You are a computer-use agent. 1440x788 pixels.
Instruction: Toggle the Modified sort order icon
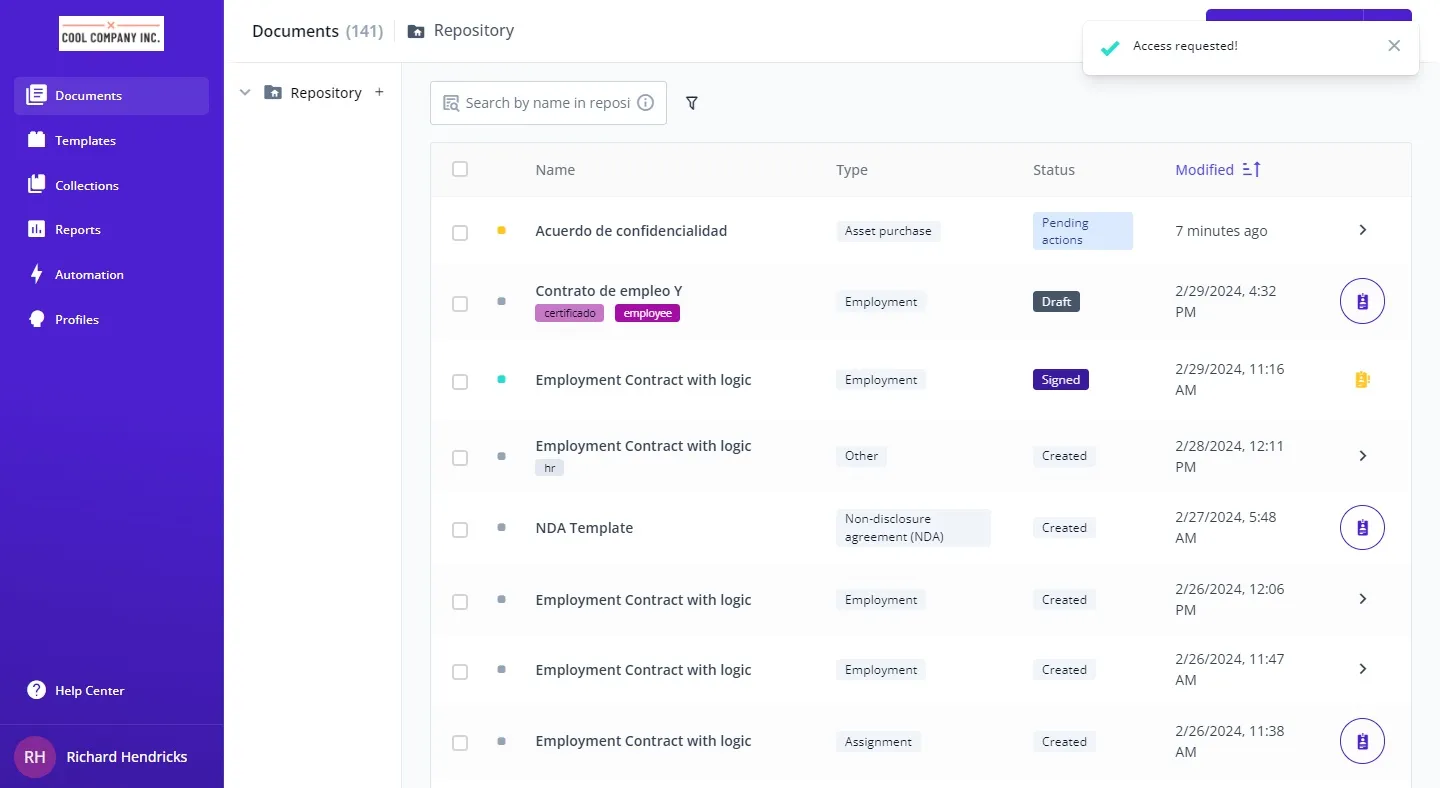(x=1251, y=170)
